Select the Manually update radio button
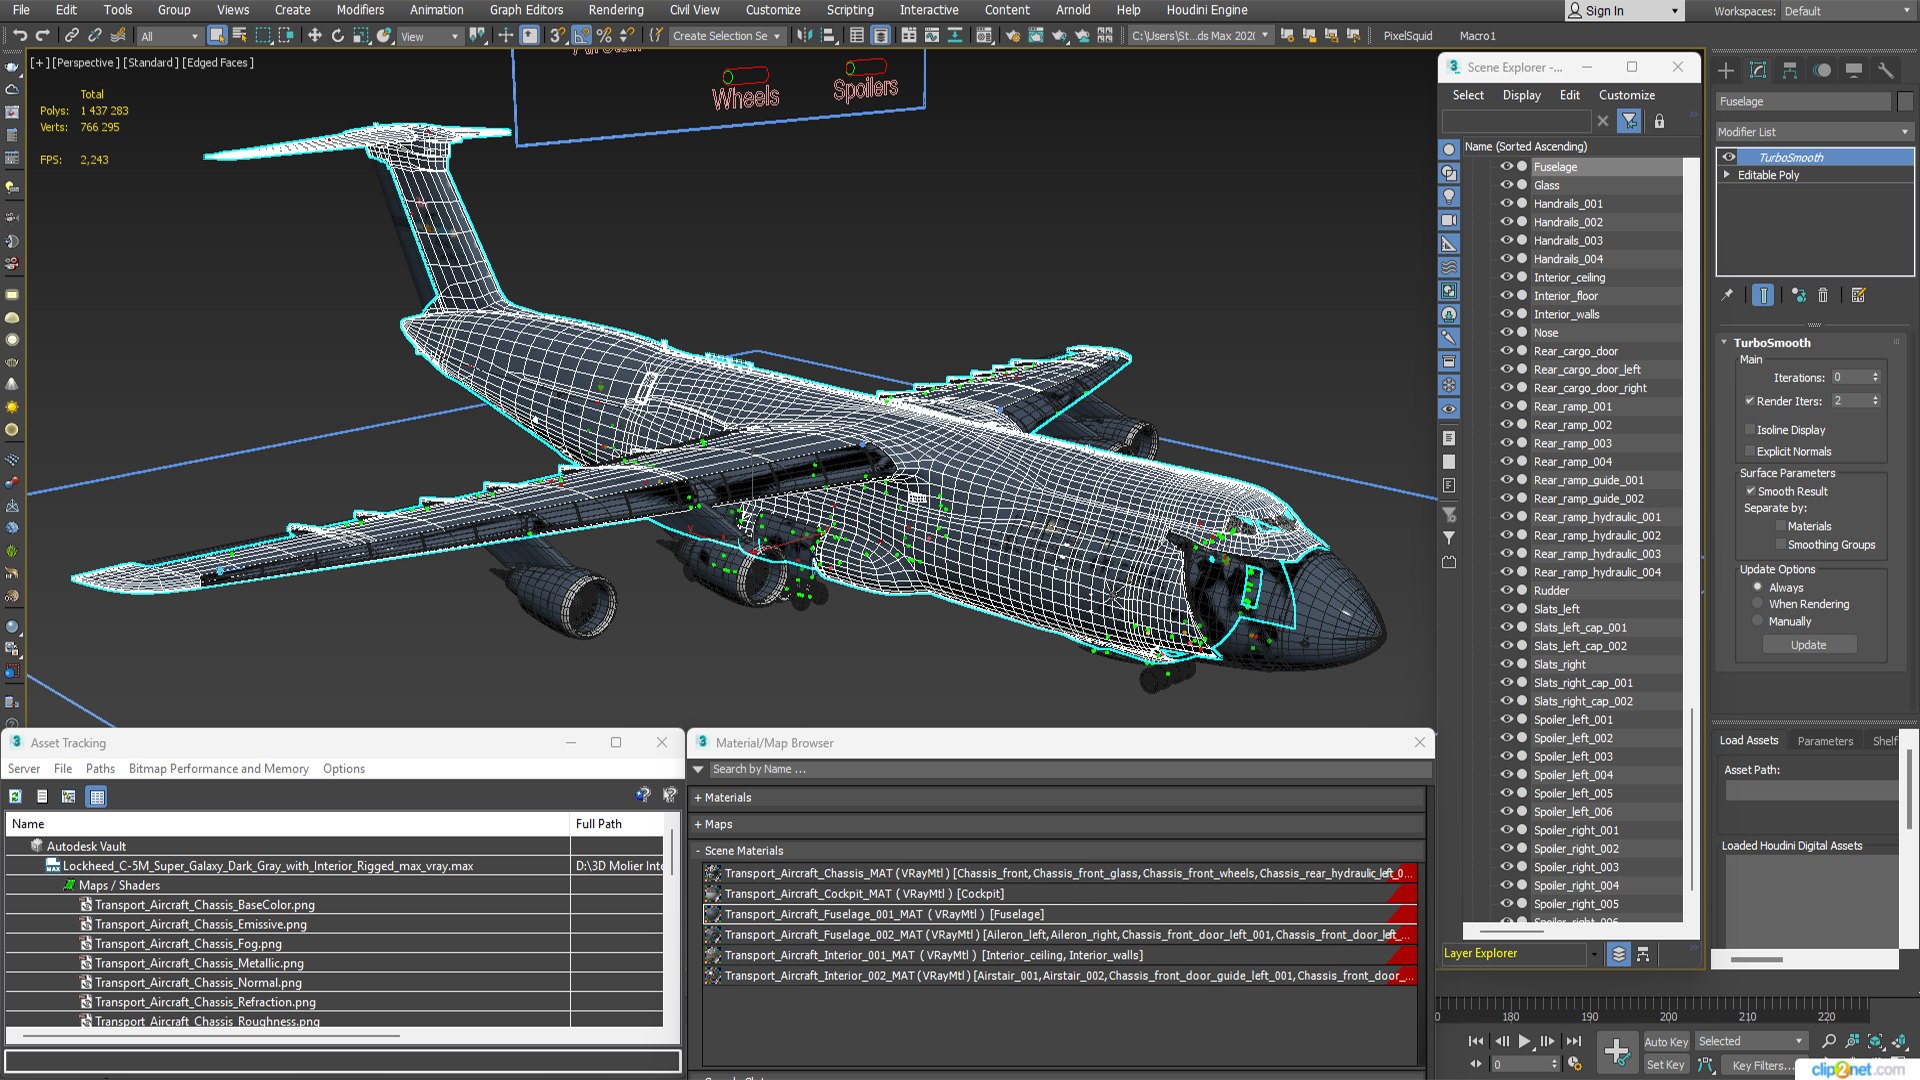This screenshot has width=1920, height=1080. coord(1758,621)
